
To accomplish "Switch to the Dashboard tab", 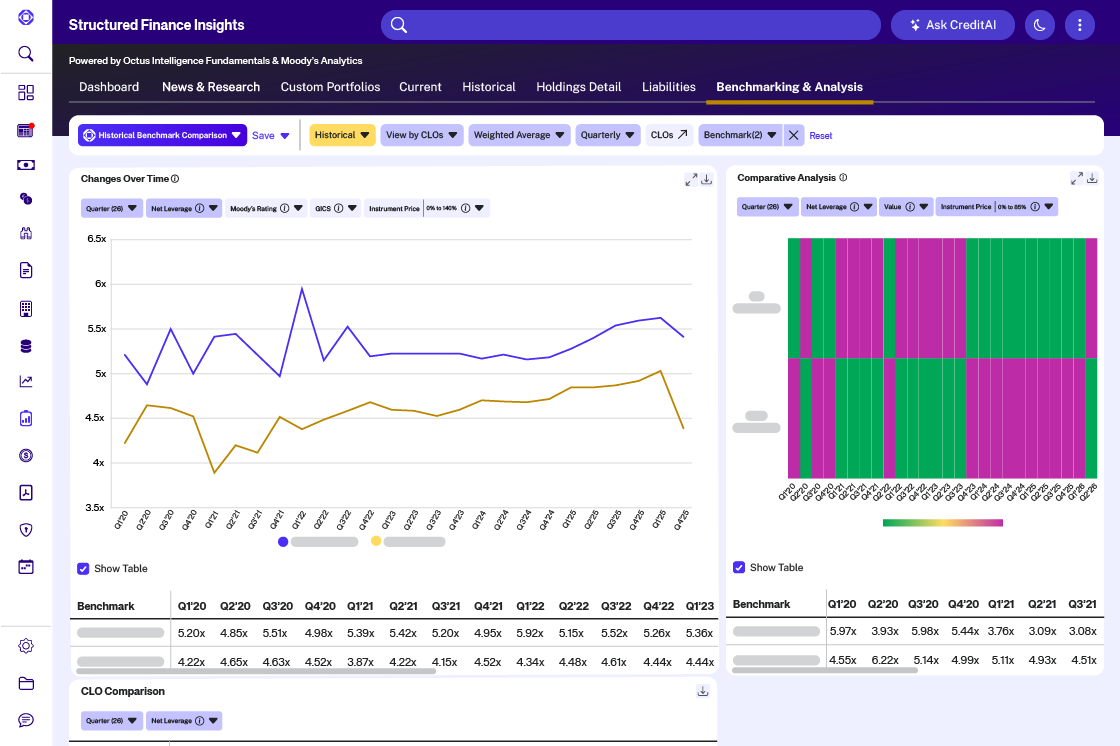I will (109, 87).
